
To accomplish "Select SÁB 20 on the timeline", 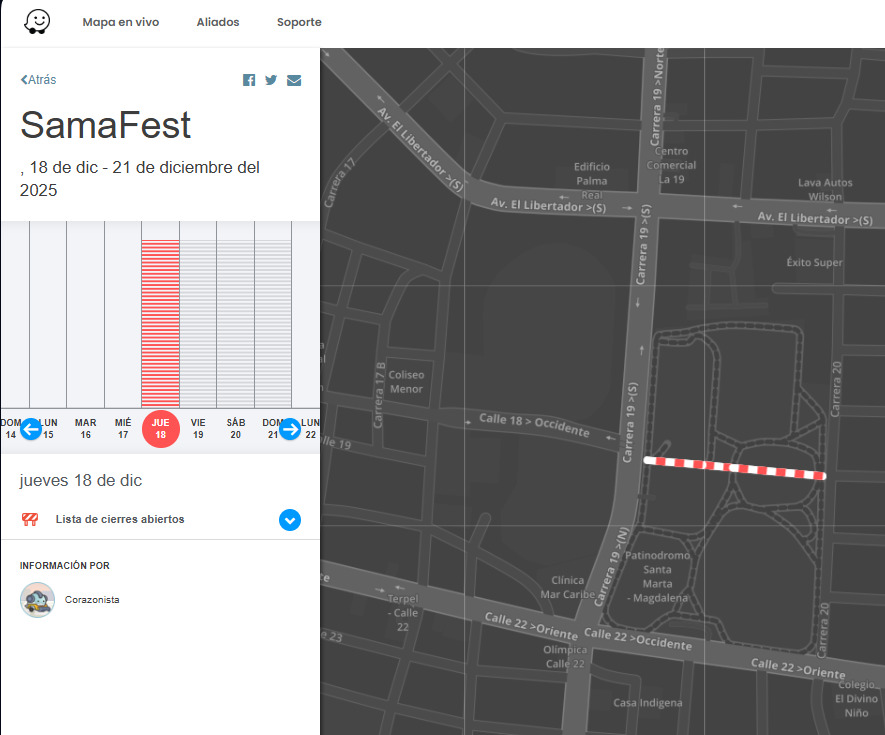I will tap(236, 429).
